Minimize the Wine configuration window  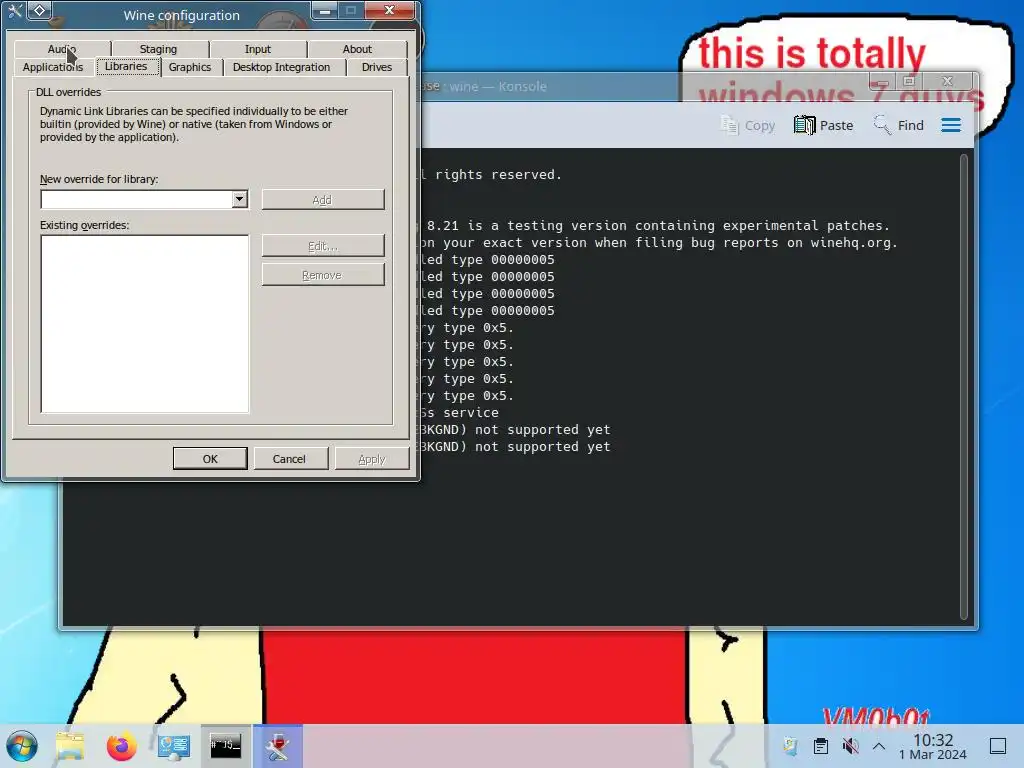(x=325, y=10)
